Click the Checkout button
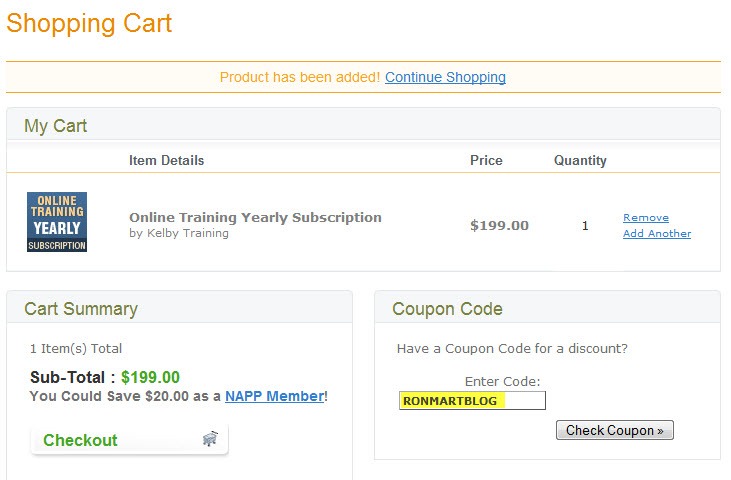 pos(129,439)
